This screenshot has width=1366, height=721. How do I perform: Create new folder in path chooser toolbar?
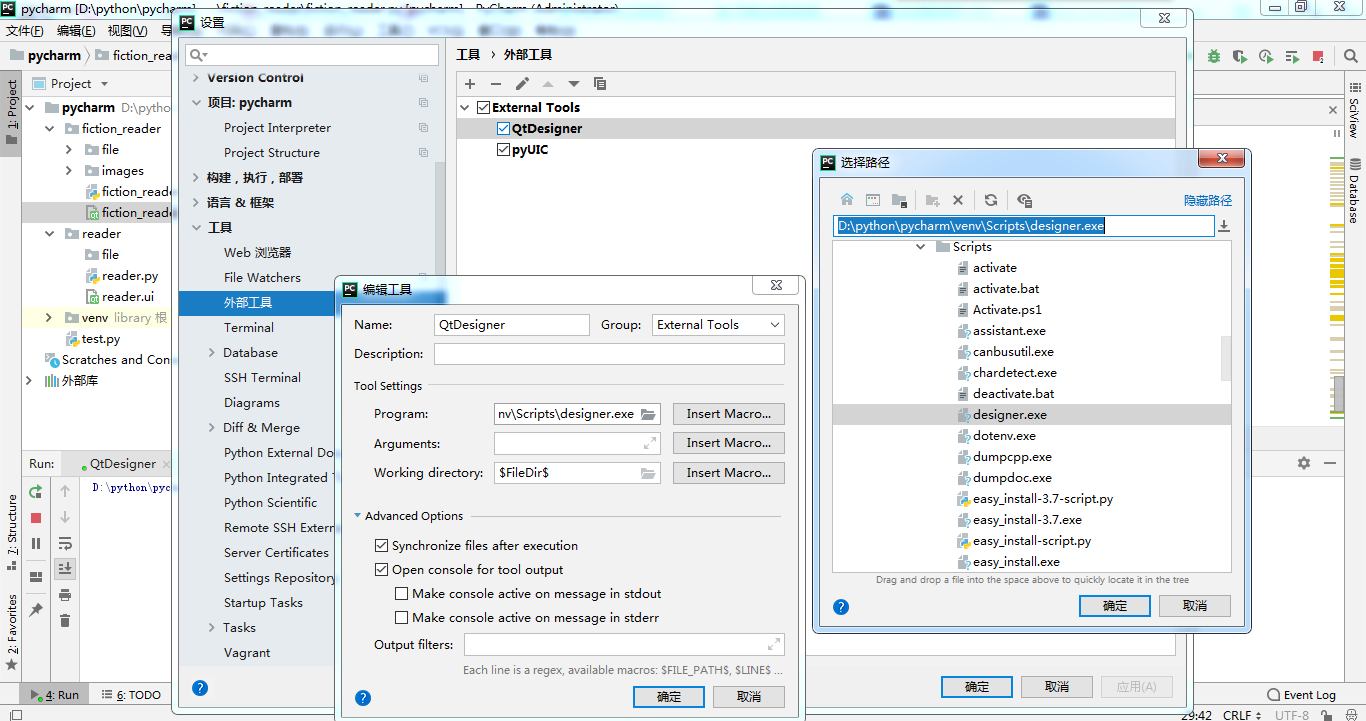pos(932,200)
